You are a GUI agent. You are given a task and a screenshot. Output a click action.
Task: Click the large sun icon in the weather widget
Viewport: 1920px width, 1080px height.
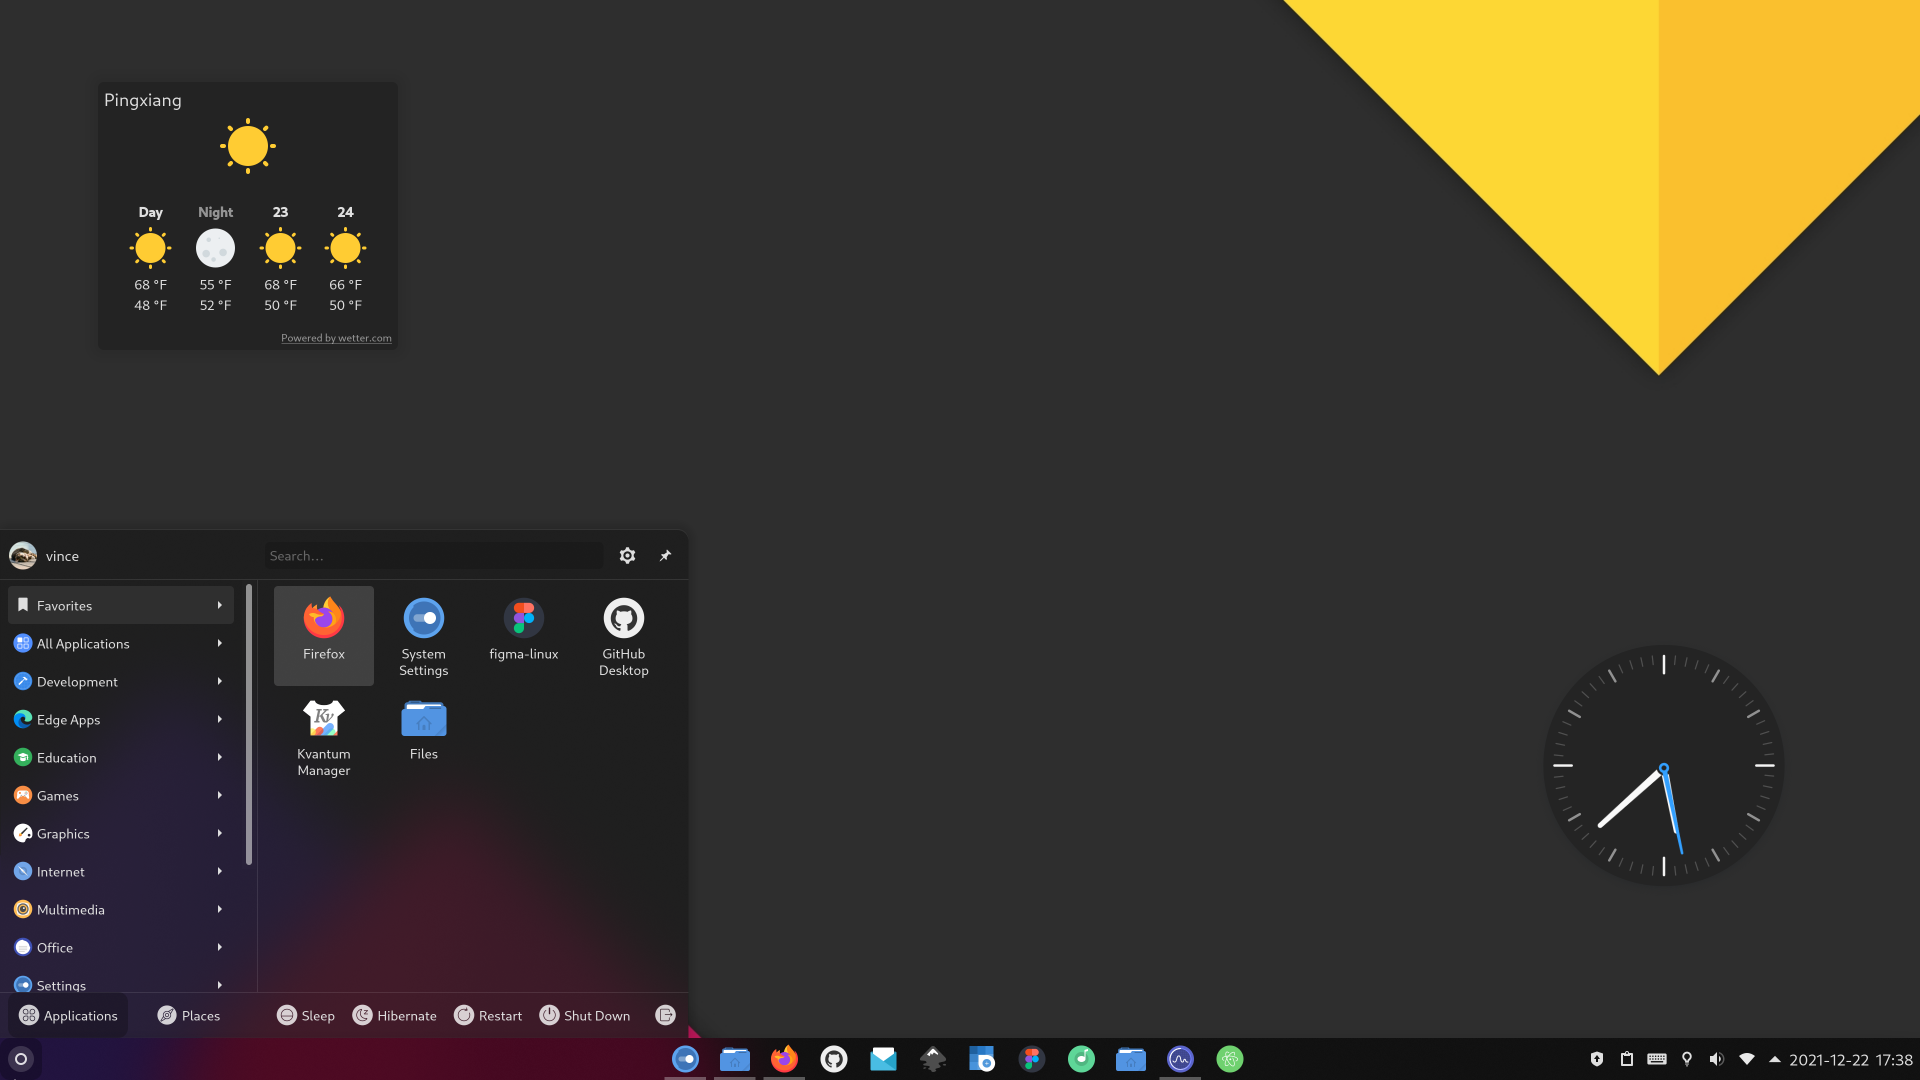pyautogui.click(x=247, y=146)
